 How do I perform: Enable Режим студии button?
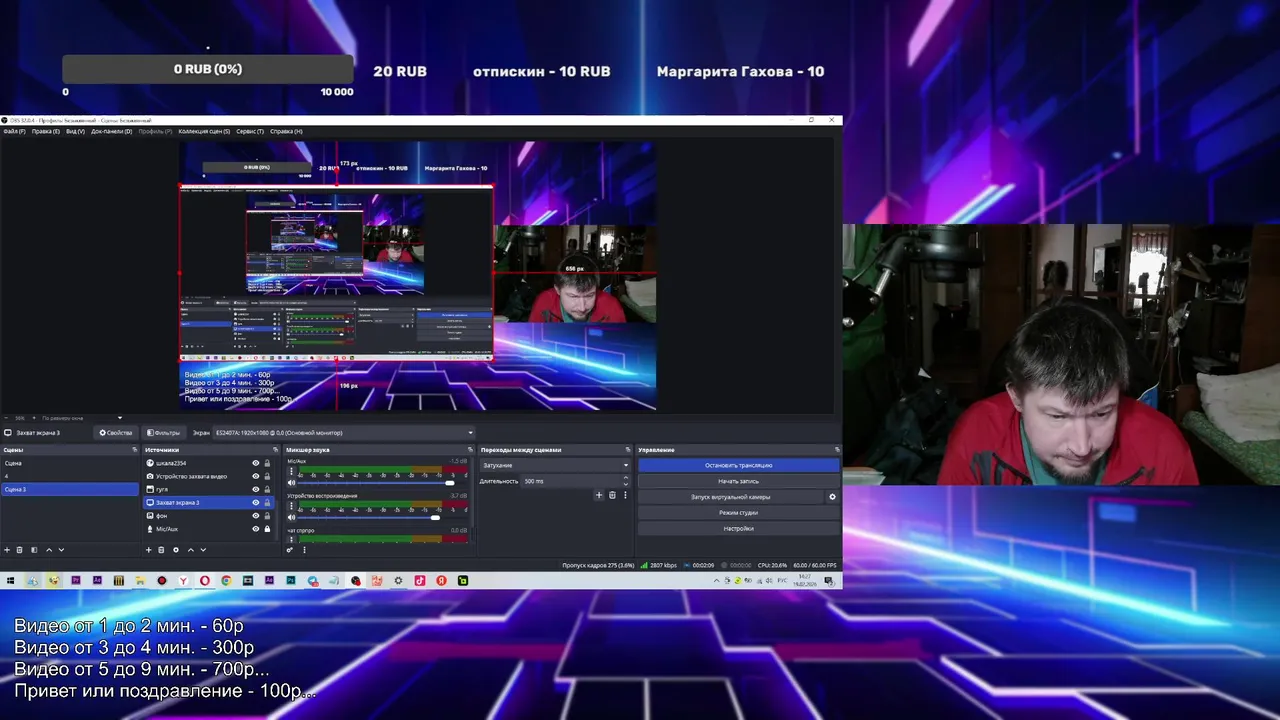(x=738, y=513)
